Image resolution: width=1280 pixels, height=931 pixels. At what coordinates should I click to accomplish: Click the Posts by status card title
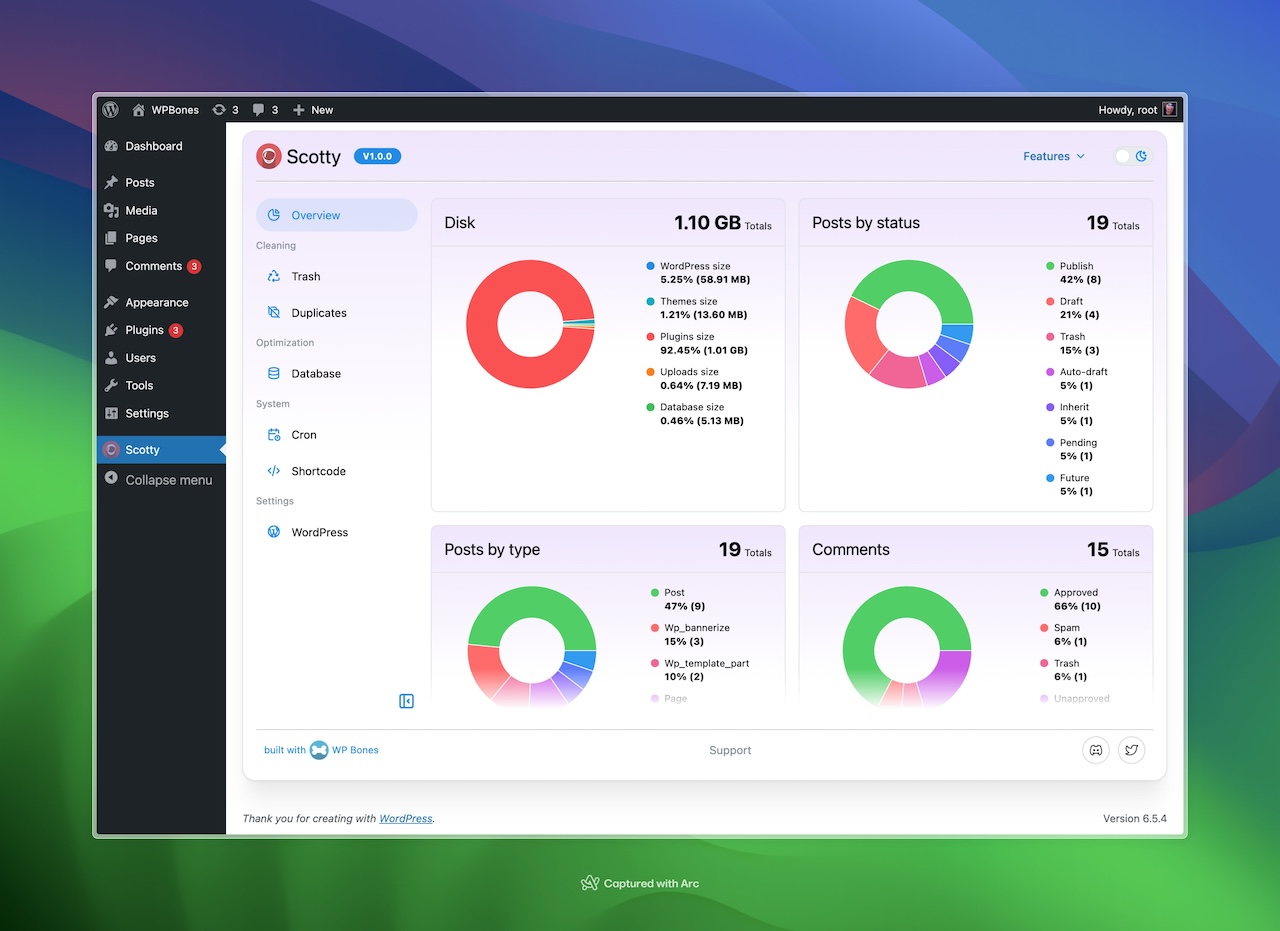866,222
